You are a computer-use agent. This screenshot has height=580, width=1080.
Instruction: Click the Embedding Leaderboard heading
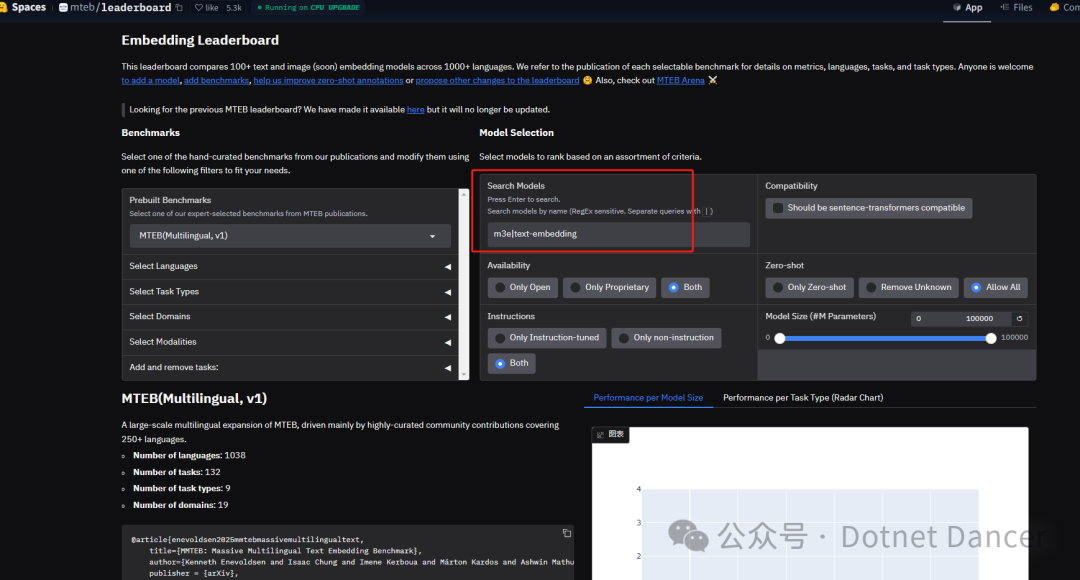tap(200, 40)
